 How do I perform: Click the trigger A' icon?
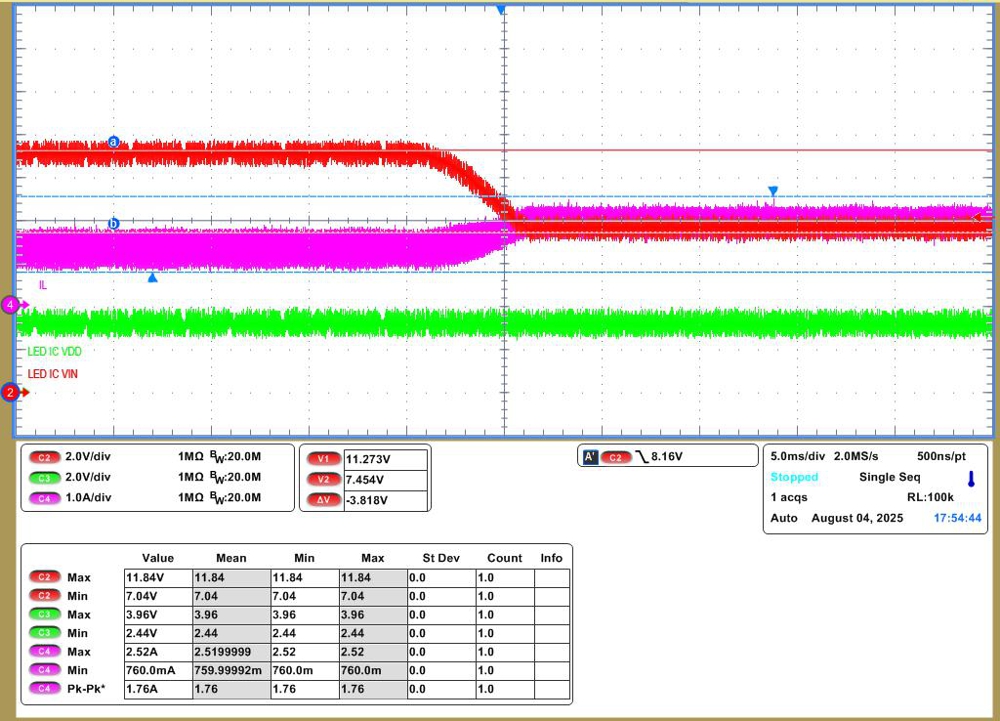[x=590, y=457]
